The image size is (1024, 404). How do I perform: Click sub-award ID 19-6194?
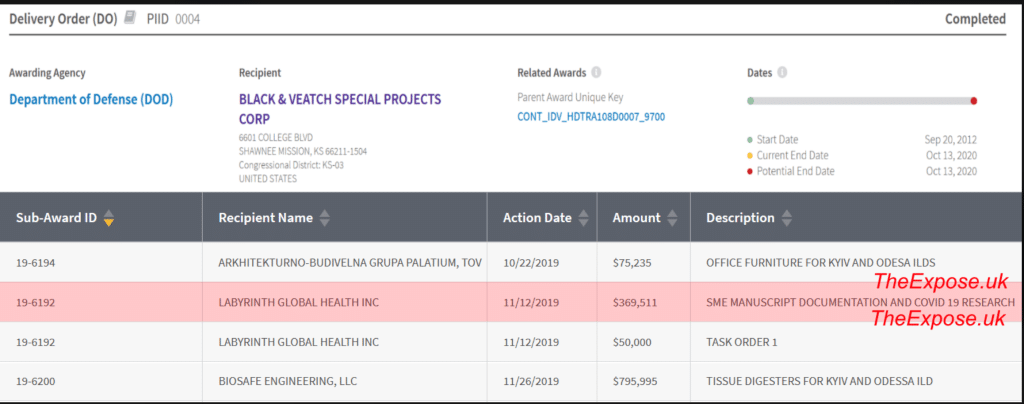click(x=35, y=263)
